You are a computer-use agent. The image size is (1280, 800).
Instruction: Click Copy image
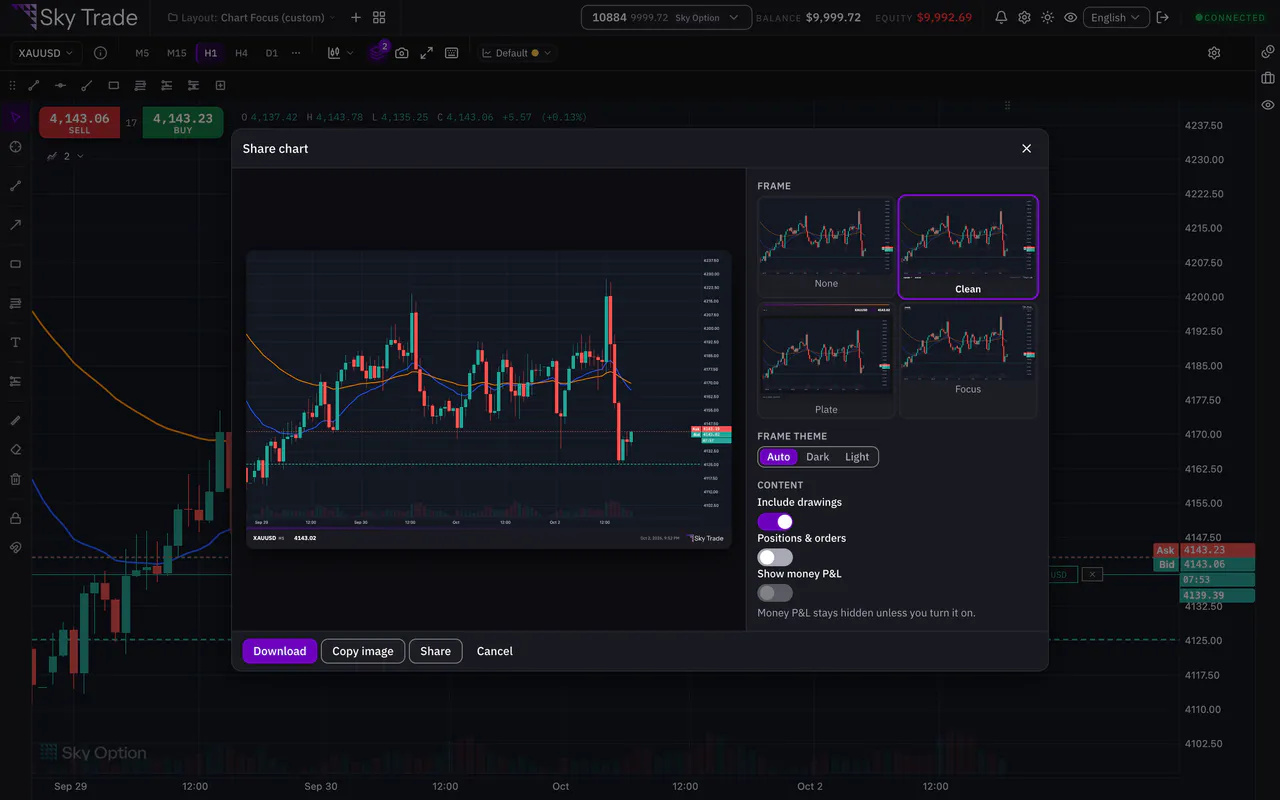(363, 651)
